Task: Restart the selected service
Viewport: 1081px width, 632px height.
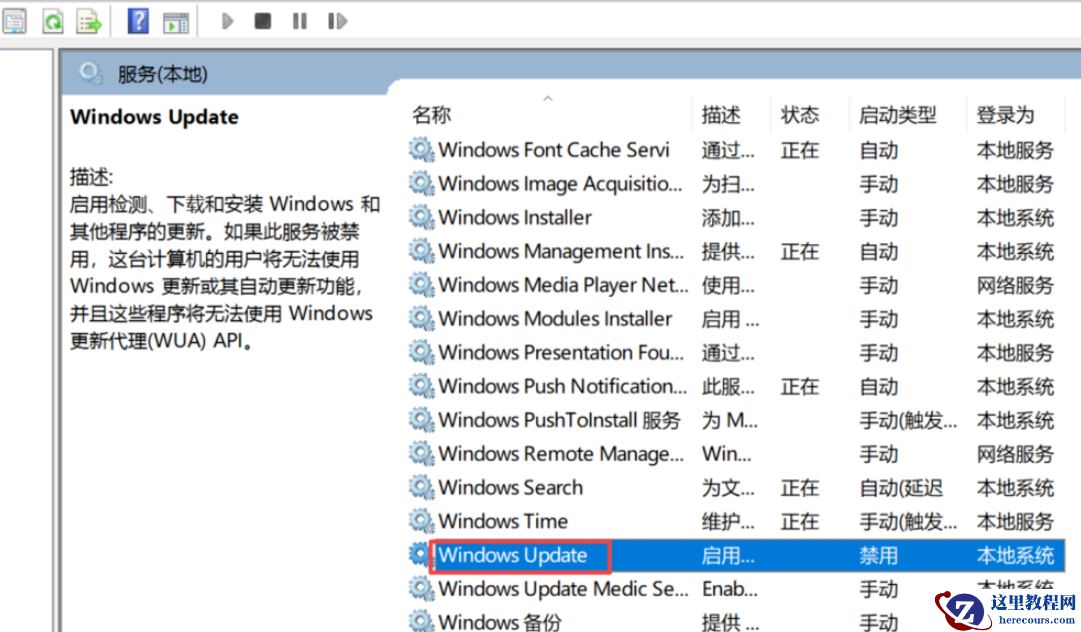Action: [337, 20]
